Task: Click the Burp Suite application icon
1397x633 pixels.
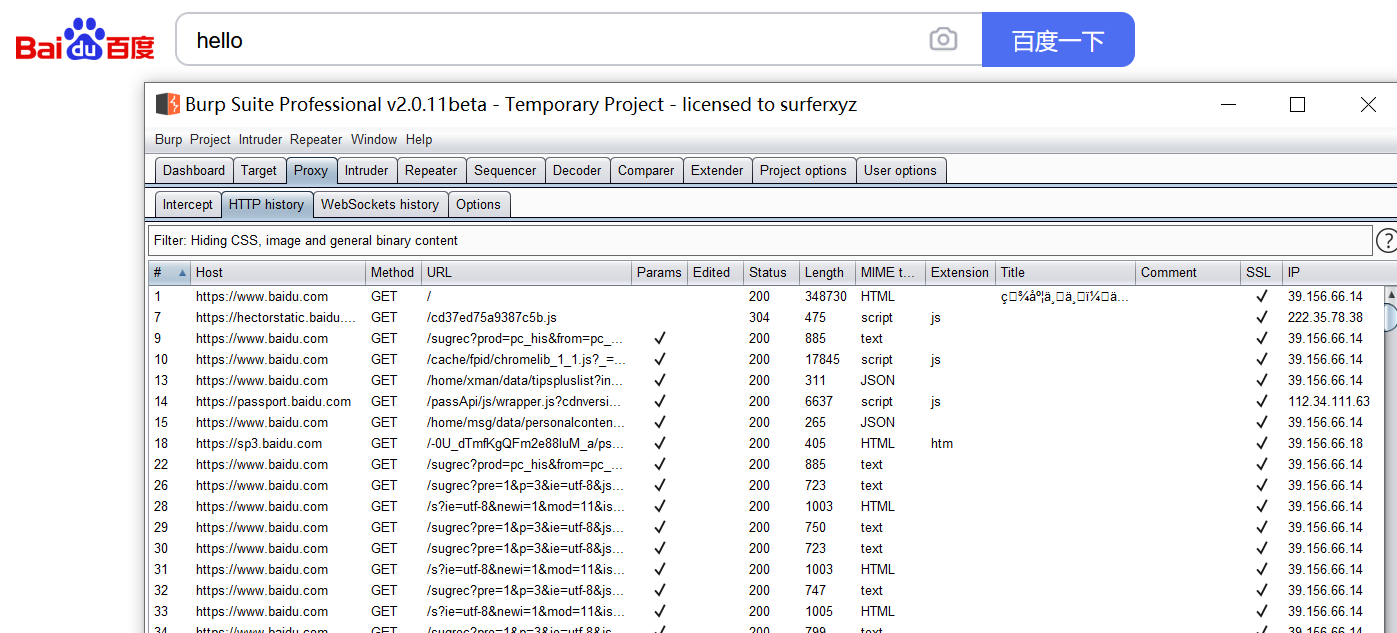Action: (168, 104)
